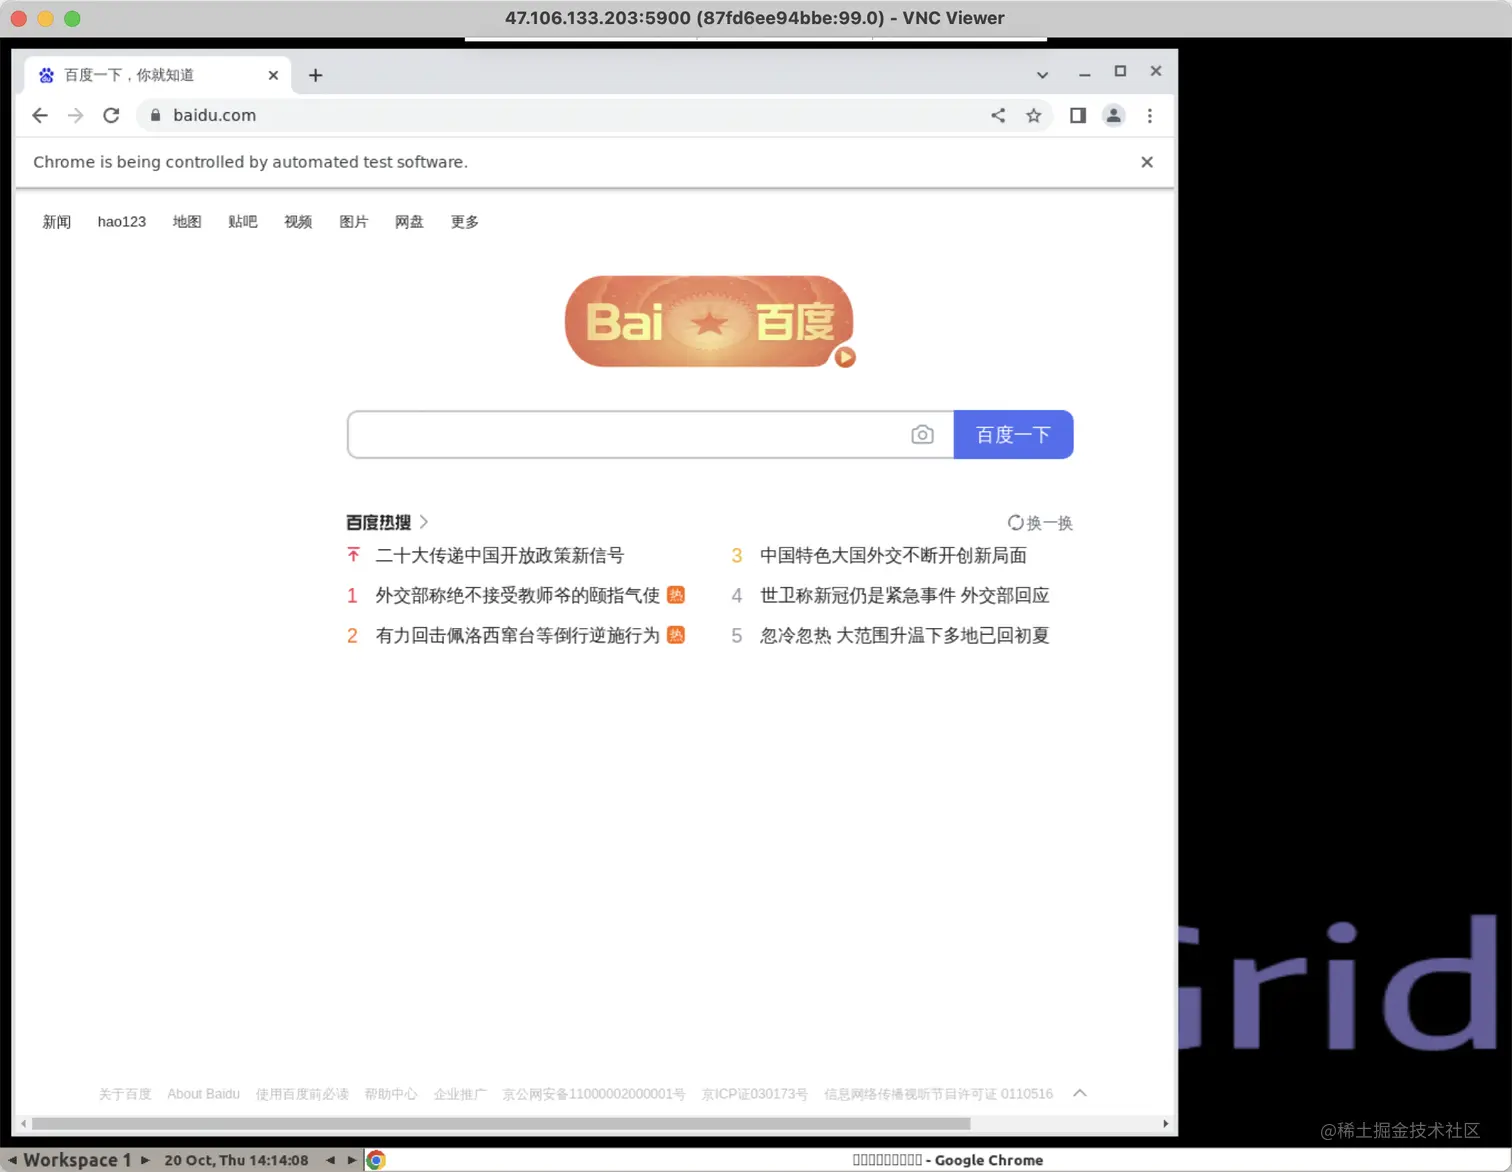Open image search camera icon
This screenshot has width=1512, height=1172.
(x=922, y=435)
